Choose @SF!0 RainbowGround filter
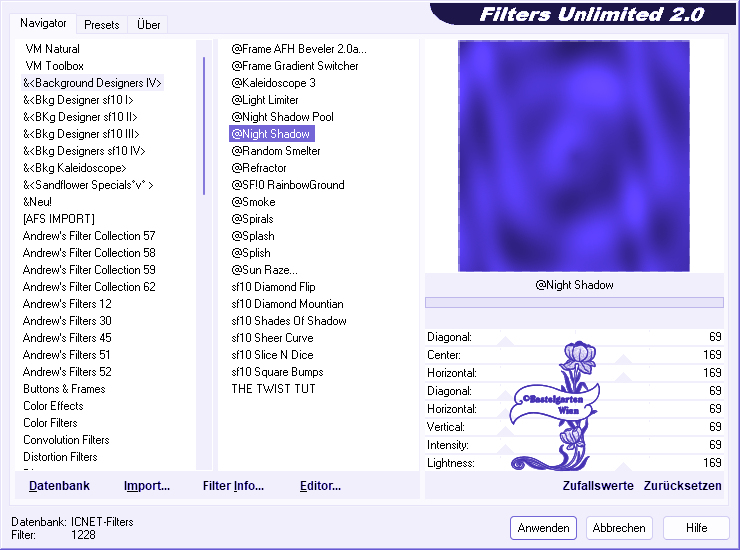 pyautogui.click(x=288, y=185)
